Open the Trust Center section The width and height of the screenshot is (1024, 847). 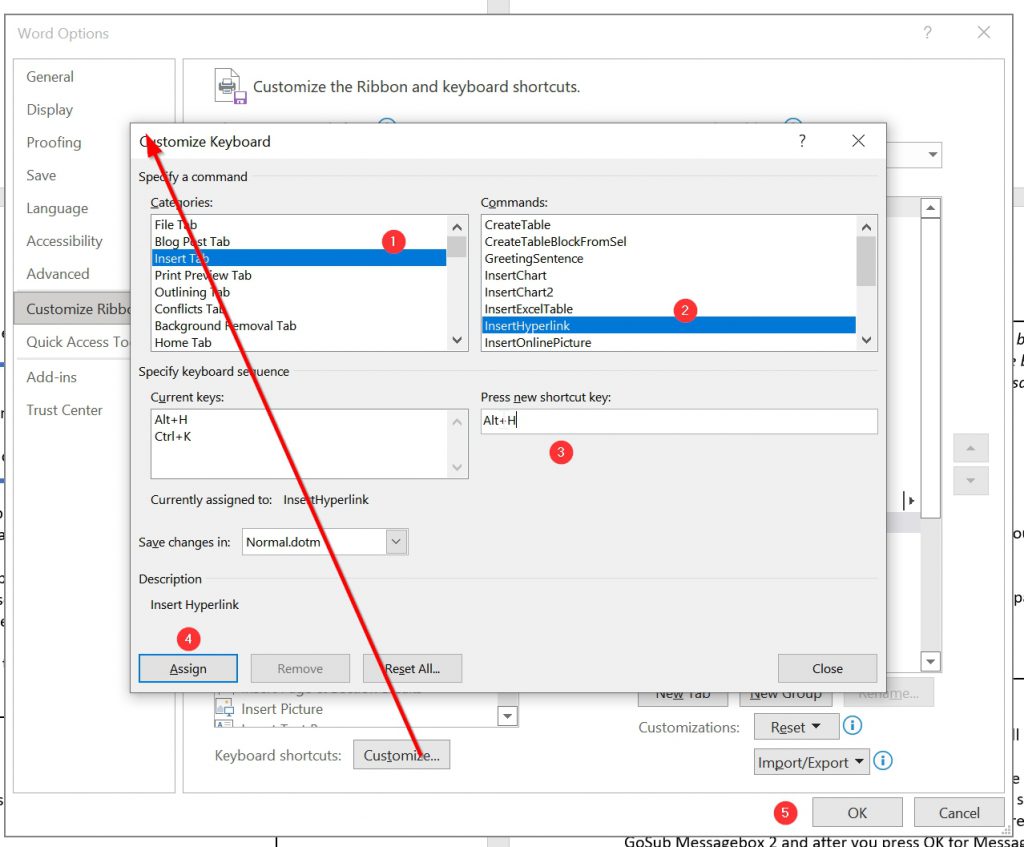64,410
